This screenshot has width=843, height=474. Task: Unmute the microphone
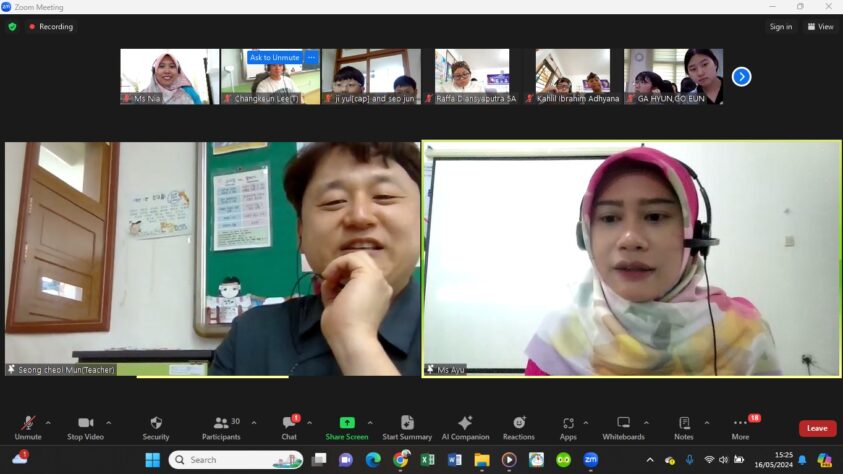tap(28, 427)
